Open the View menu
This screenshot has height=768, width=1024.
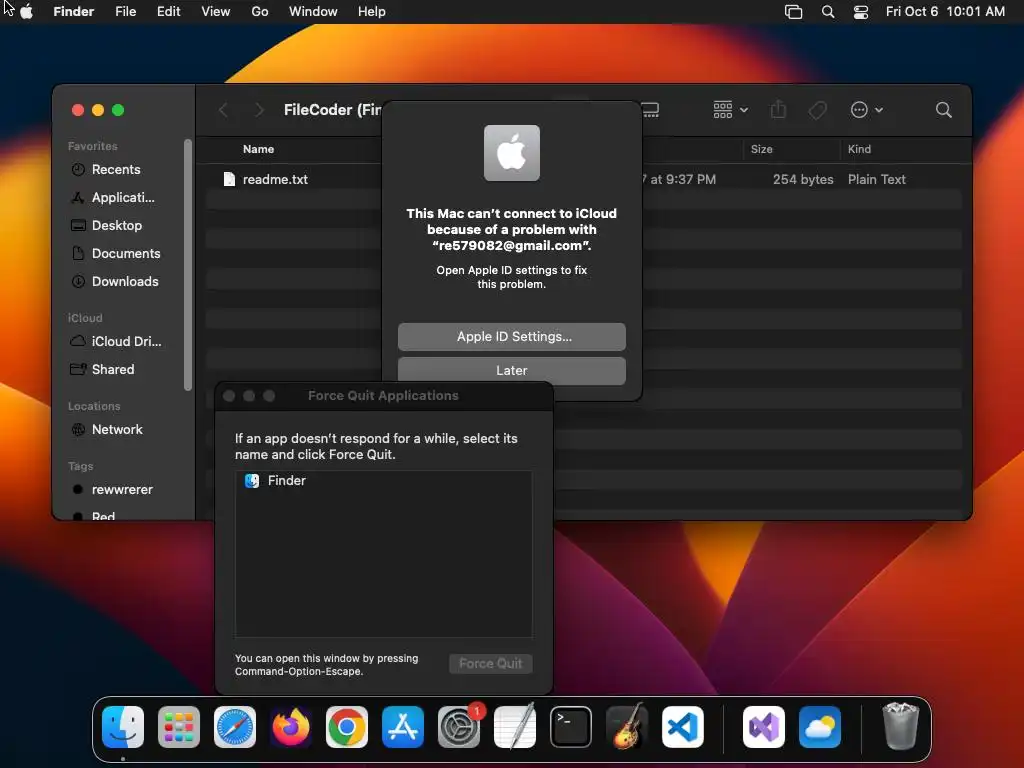pos(216,12)
